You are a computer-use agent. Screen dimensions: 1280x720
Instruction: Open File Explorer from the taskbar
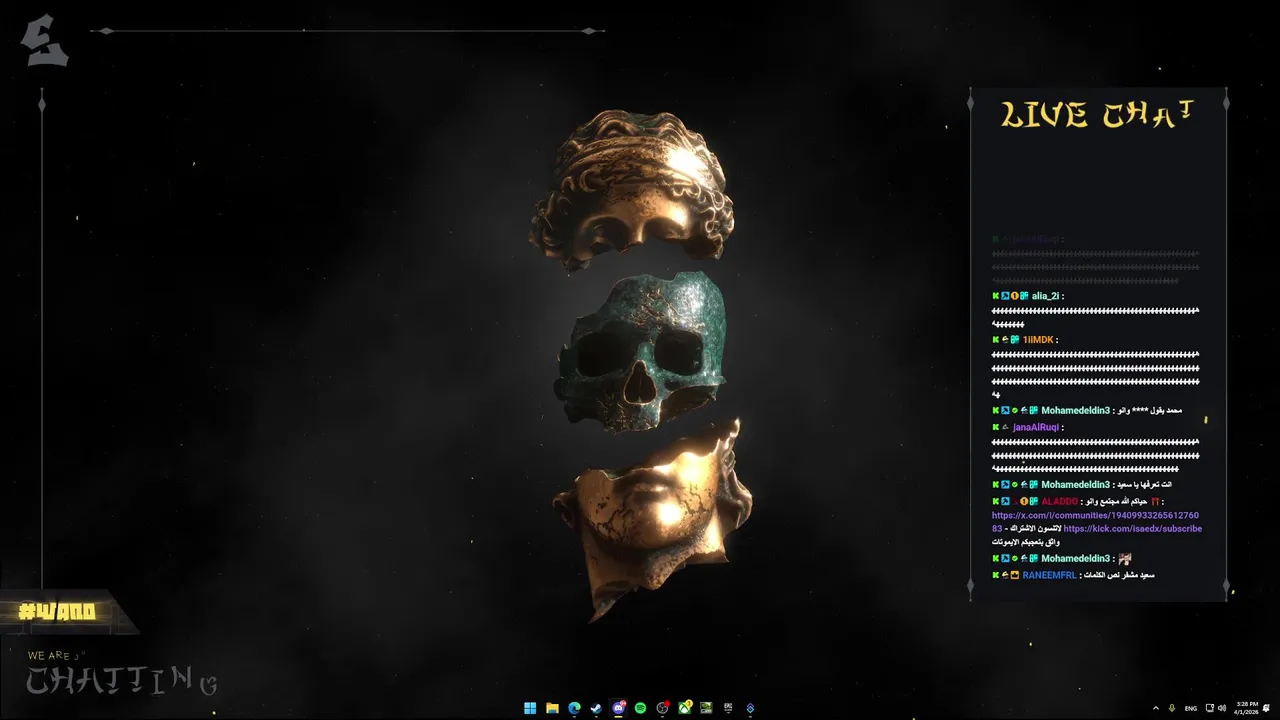(x=552, y=708)
